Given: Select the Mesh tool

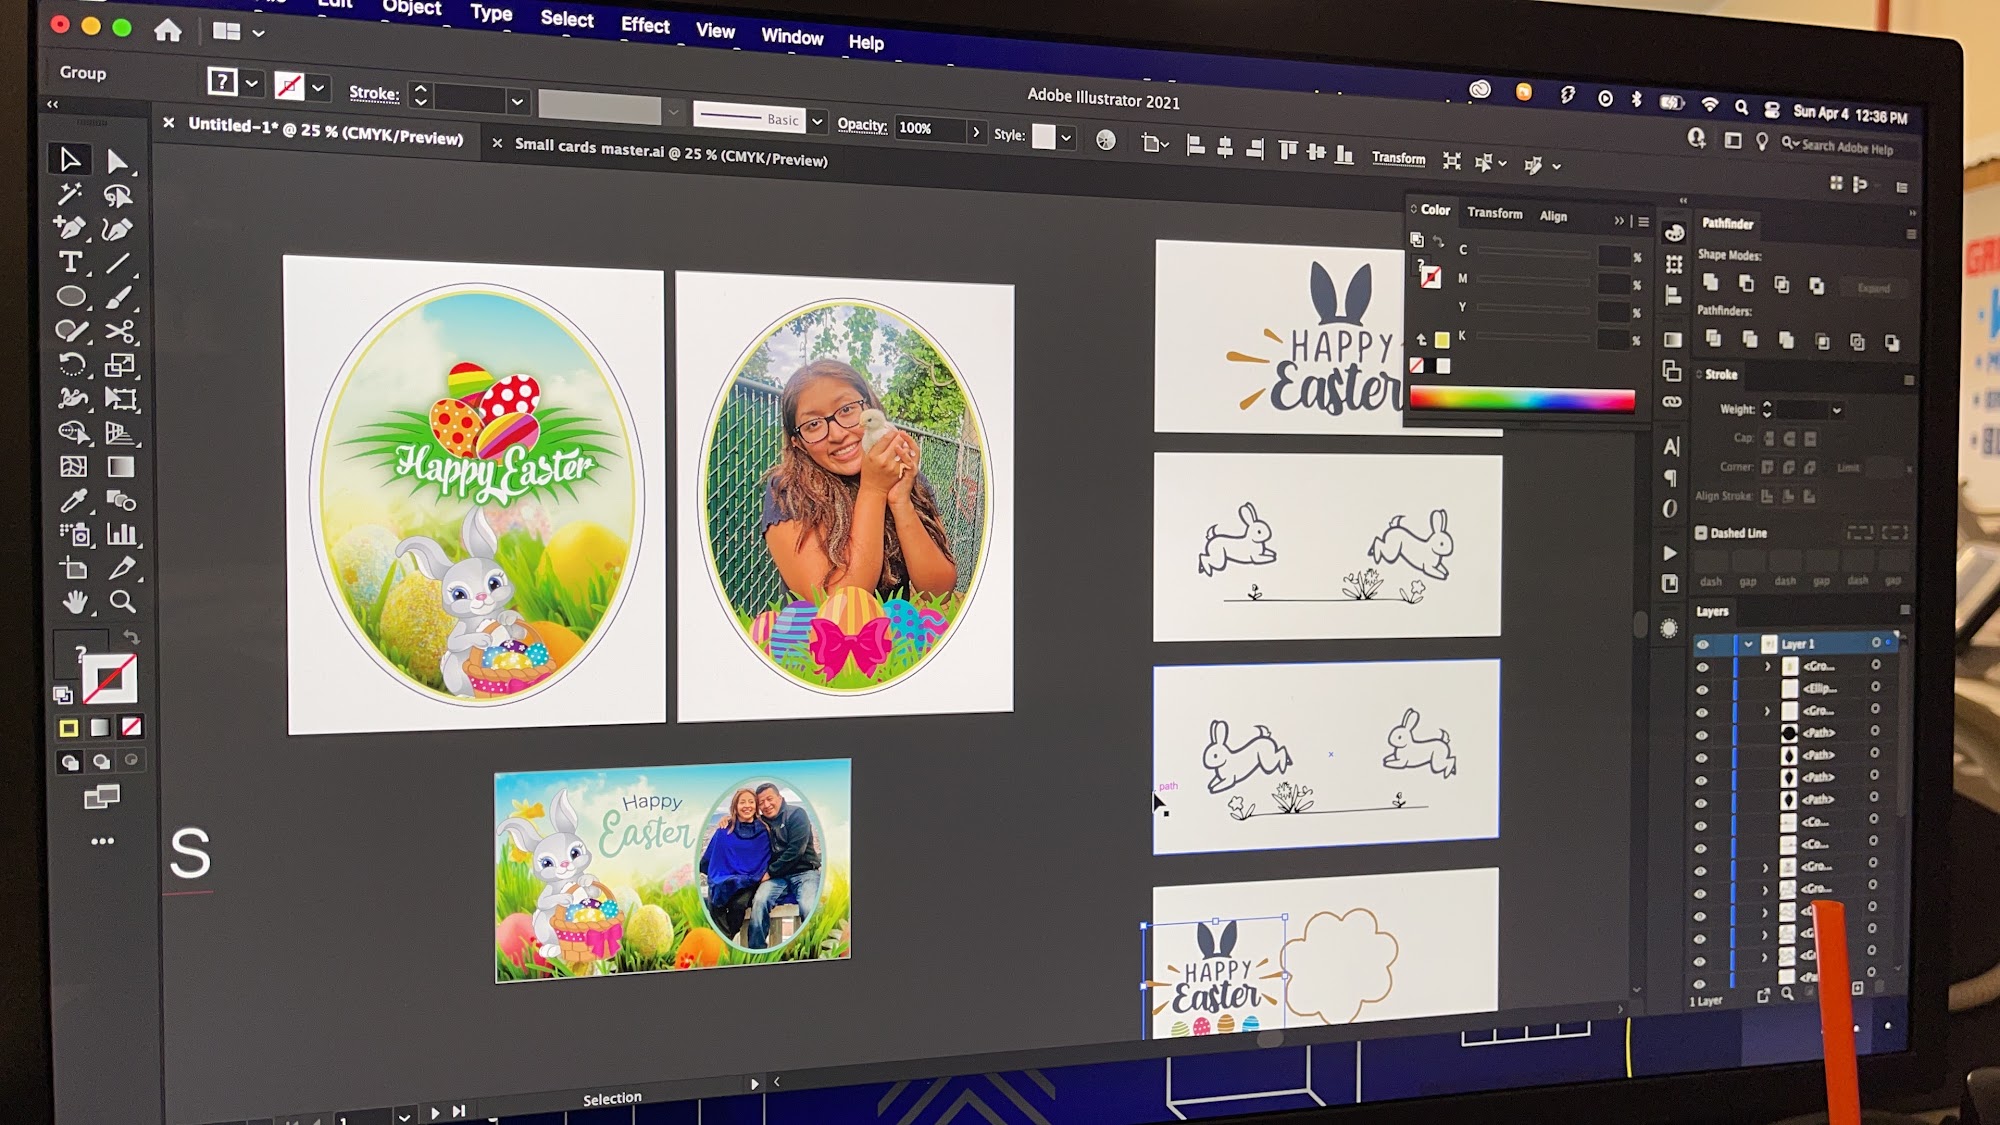Looking at the screenshot, I should click(x=73, y=466).
